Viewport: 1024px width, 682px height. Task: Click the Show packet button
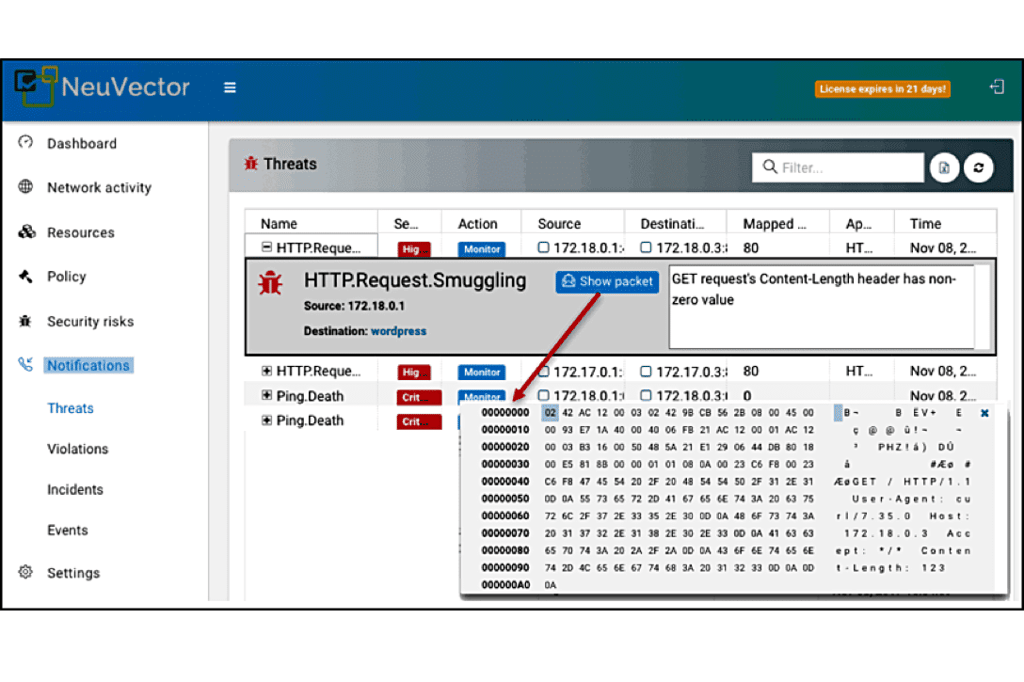607,282
